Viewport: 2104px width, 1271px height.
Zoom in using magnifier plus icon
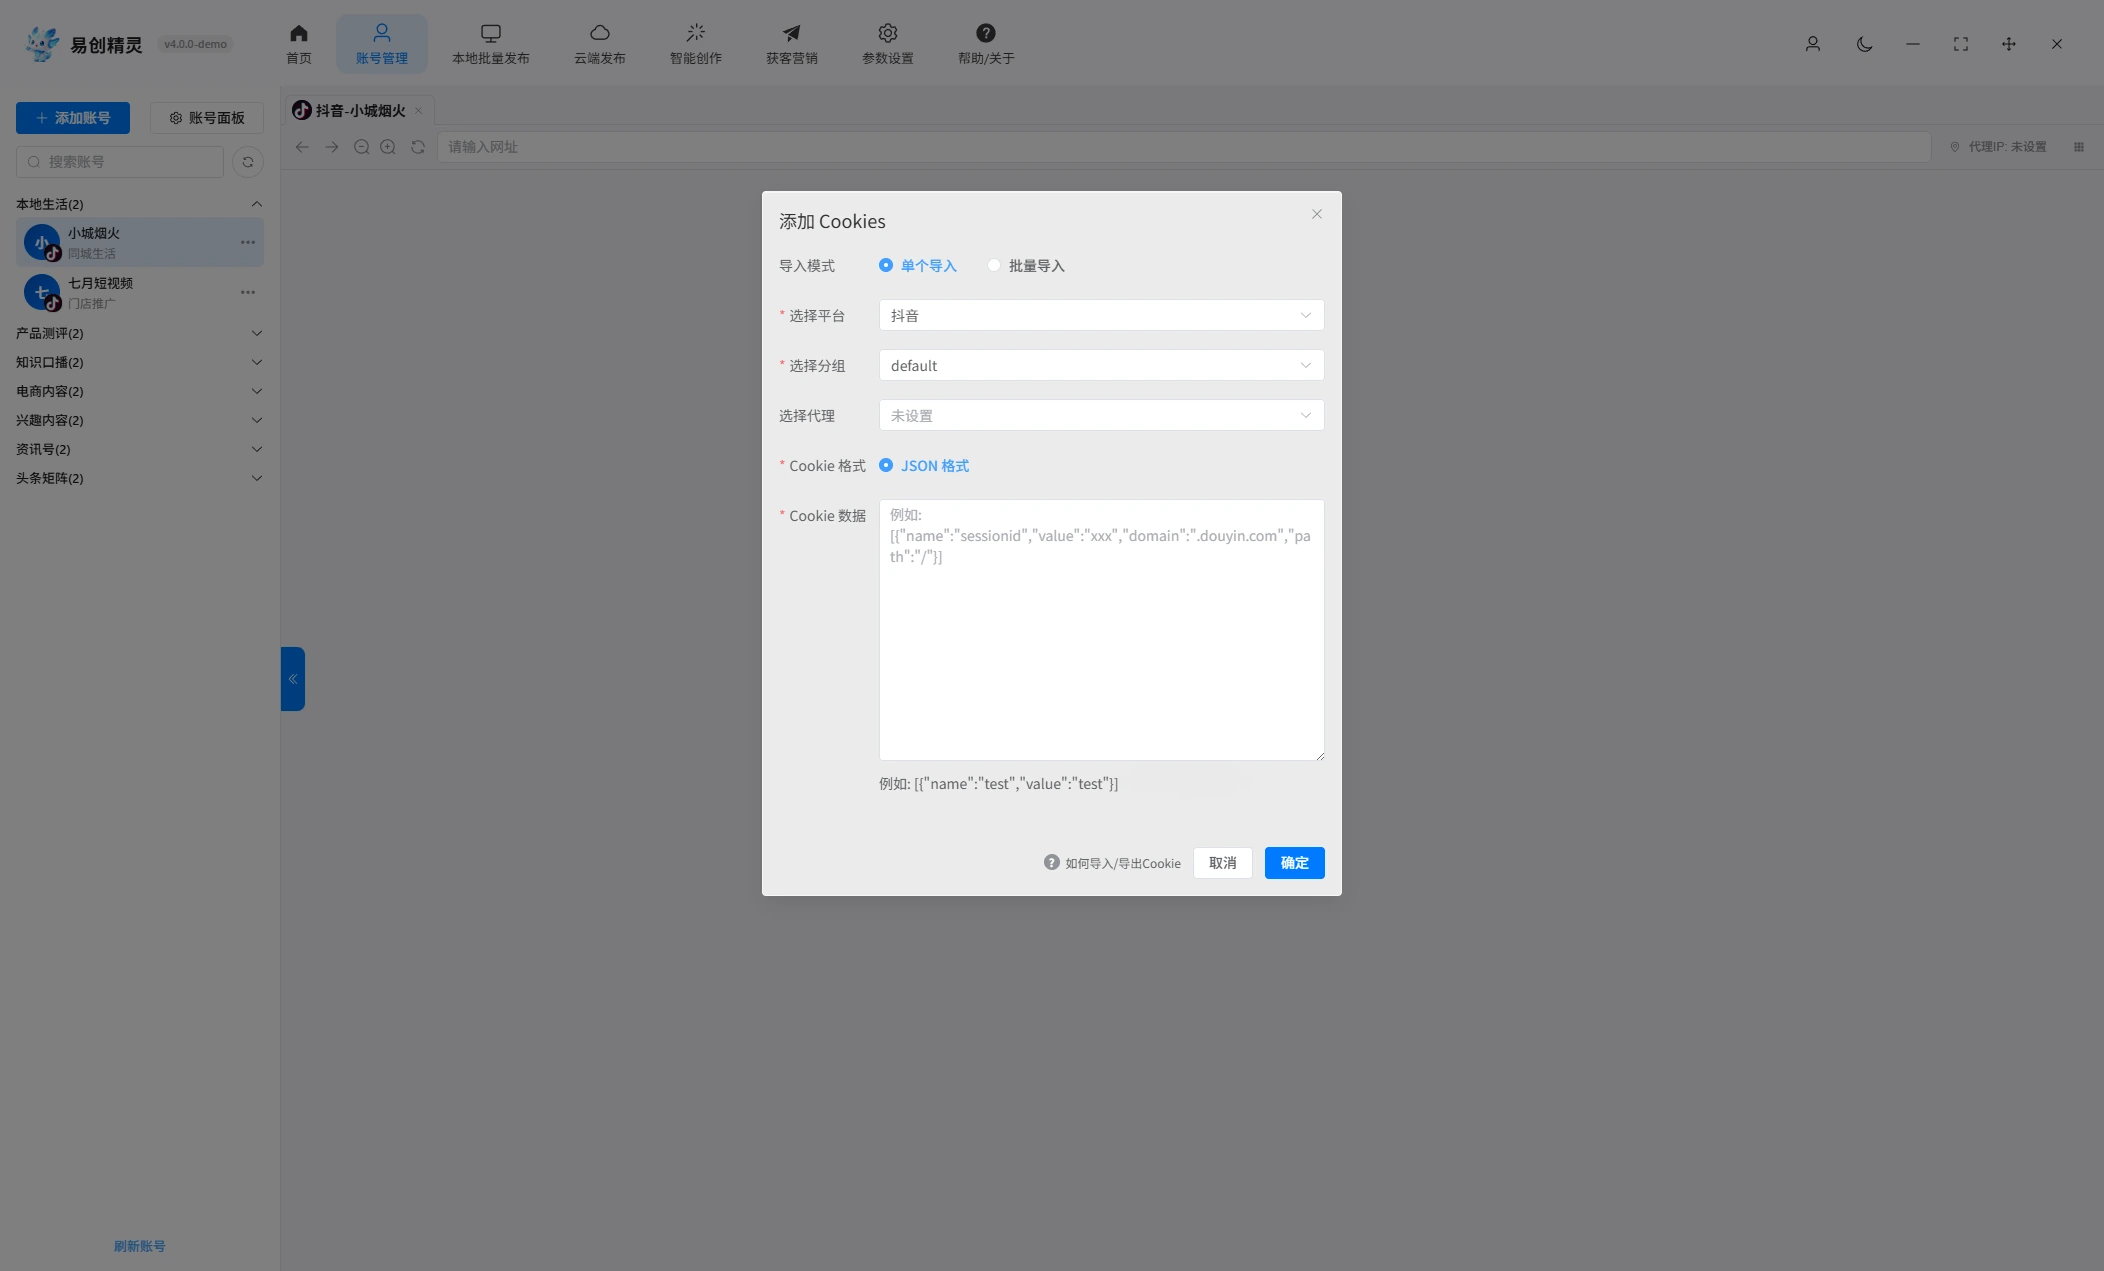coord(388,147)
